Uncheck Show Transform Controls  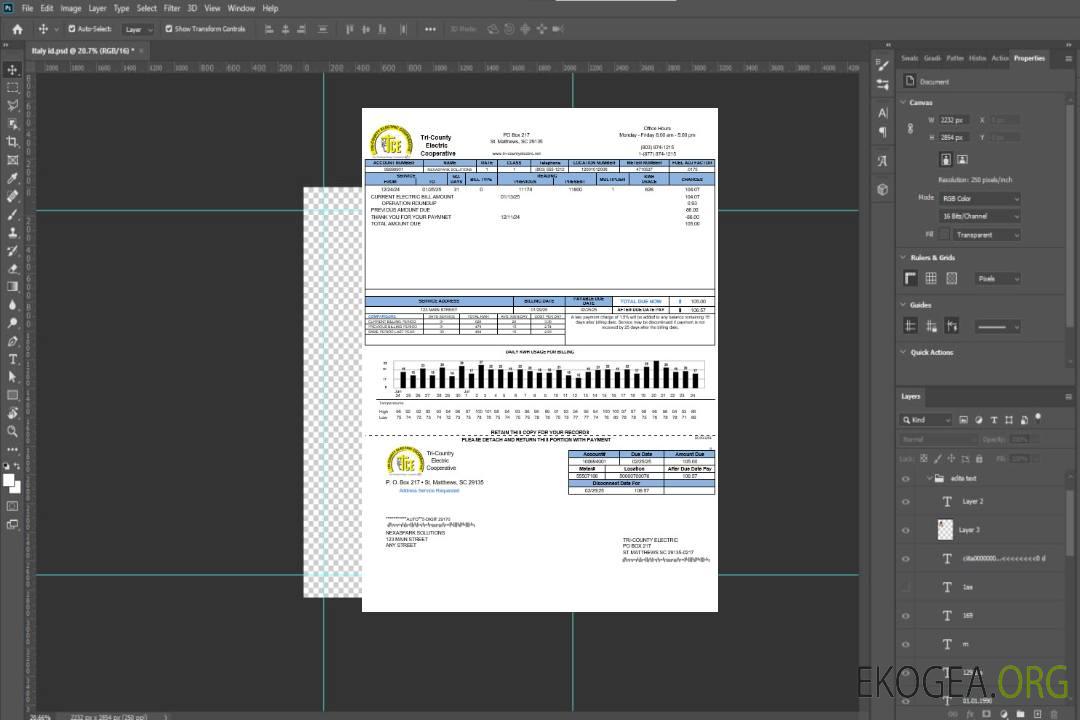(x=169, y=29)
